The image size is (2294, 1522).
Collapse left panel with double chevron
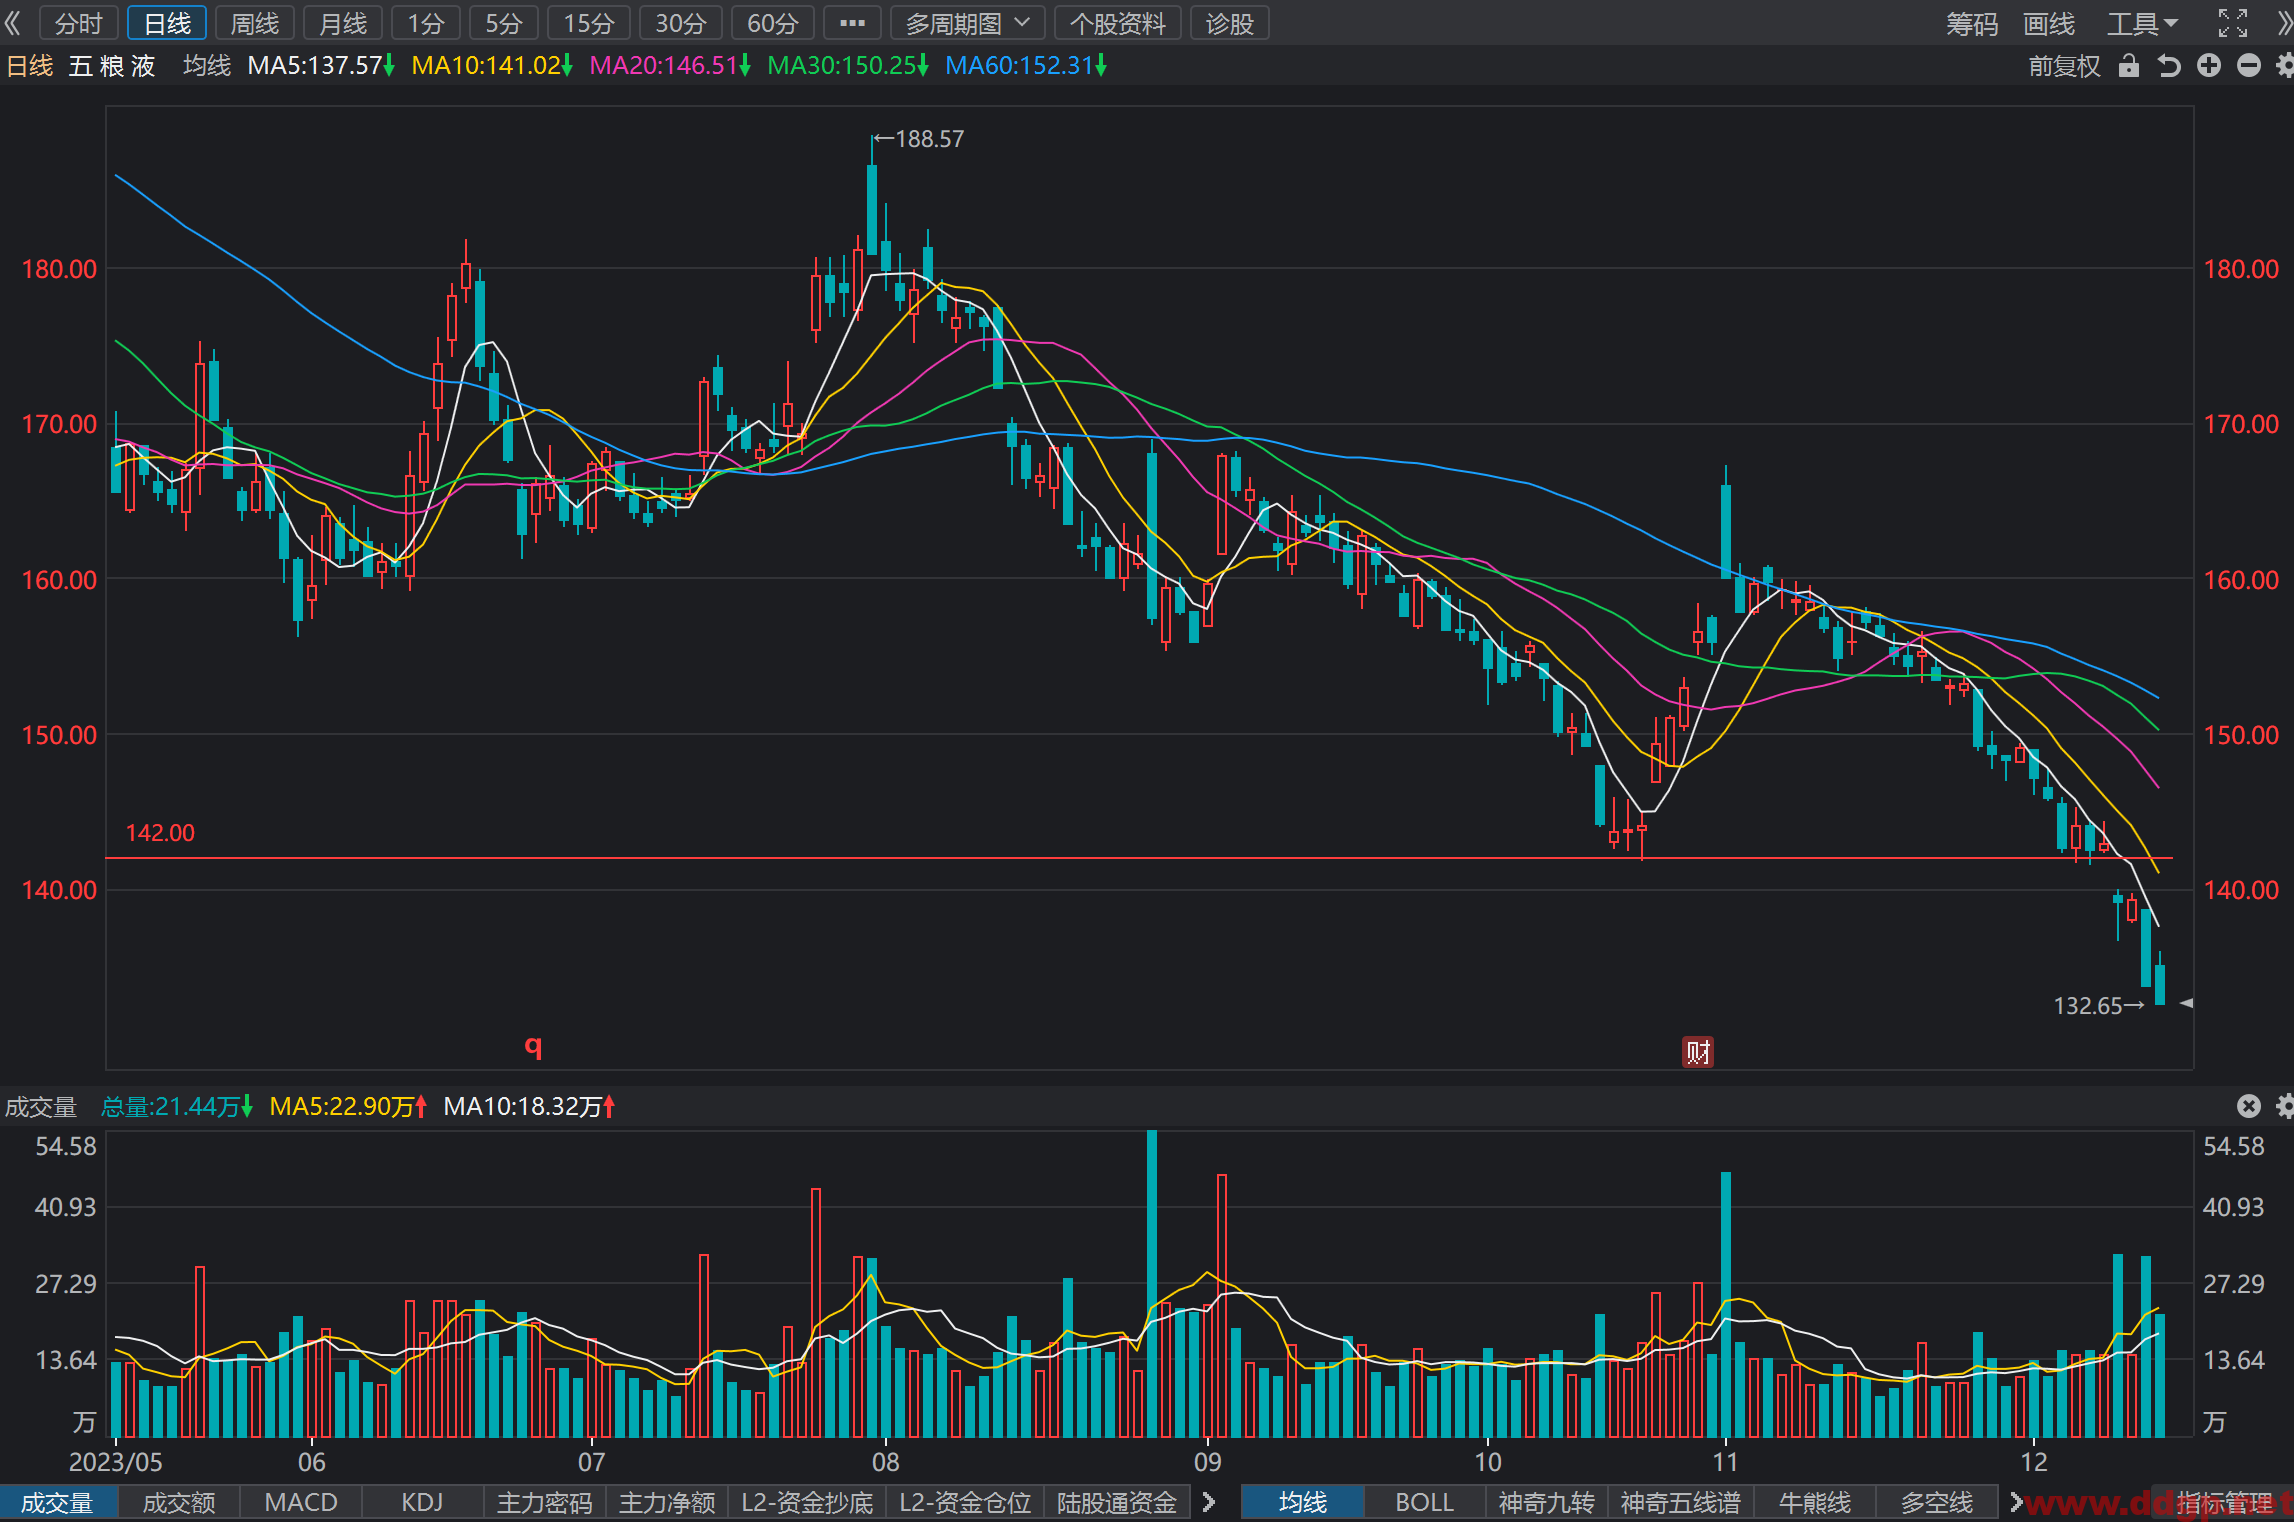(13, 23)
